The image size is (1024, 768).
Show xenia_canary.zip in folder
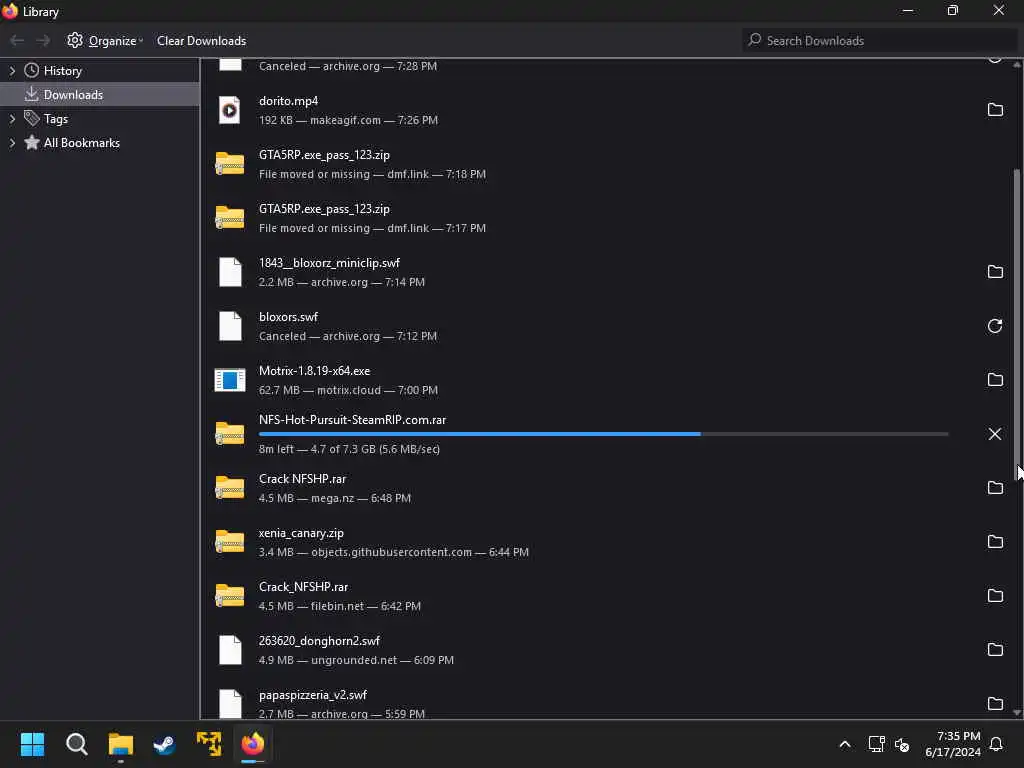tap(995, 541)
